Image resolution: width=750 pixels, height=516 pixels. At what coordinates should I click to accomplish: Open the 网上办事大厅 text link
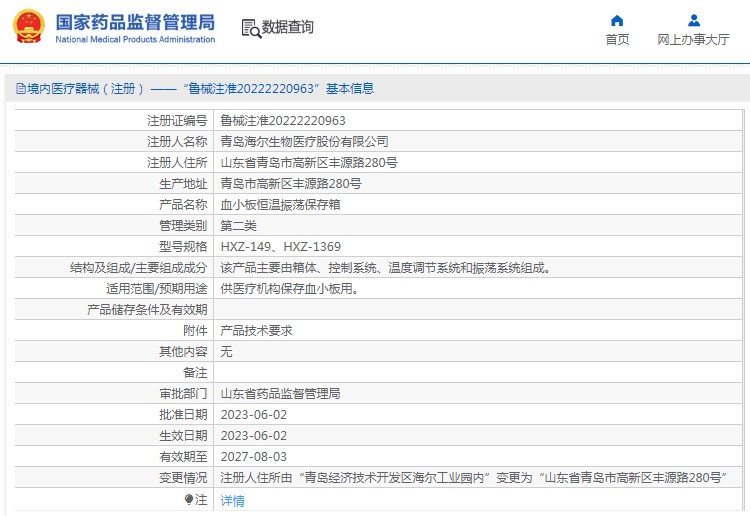[693, 40]
